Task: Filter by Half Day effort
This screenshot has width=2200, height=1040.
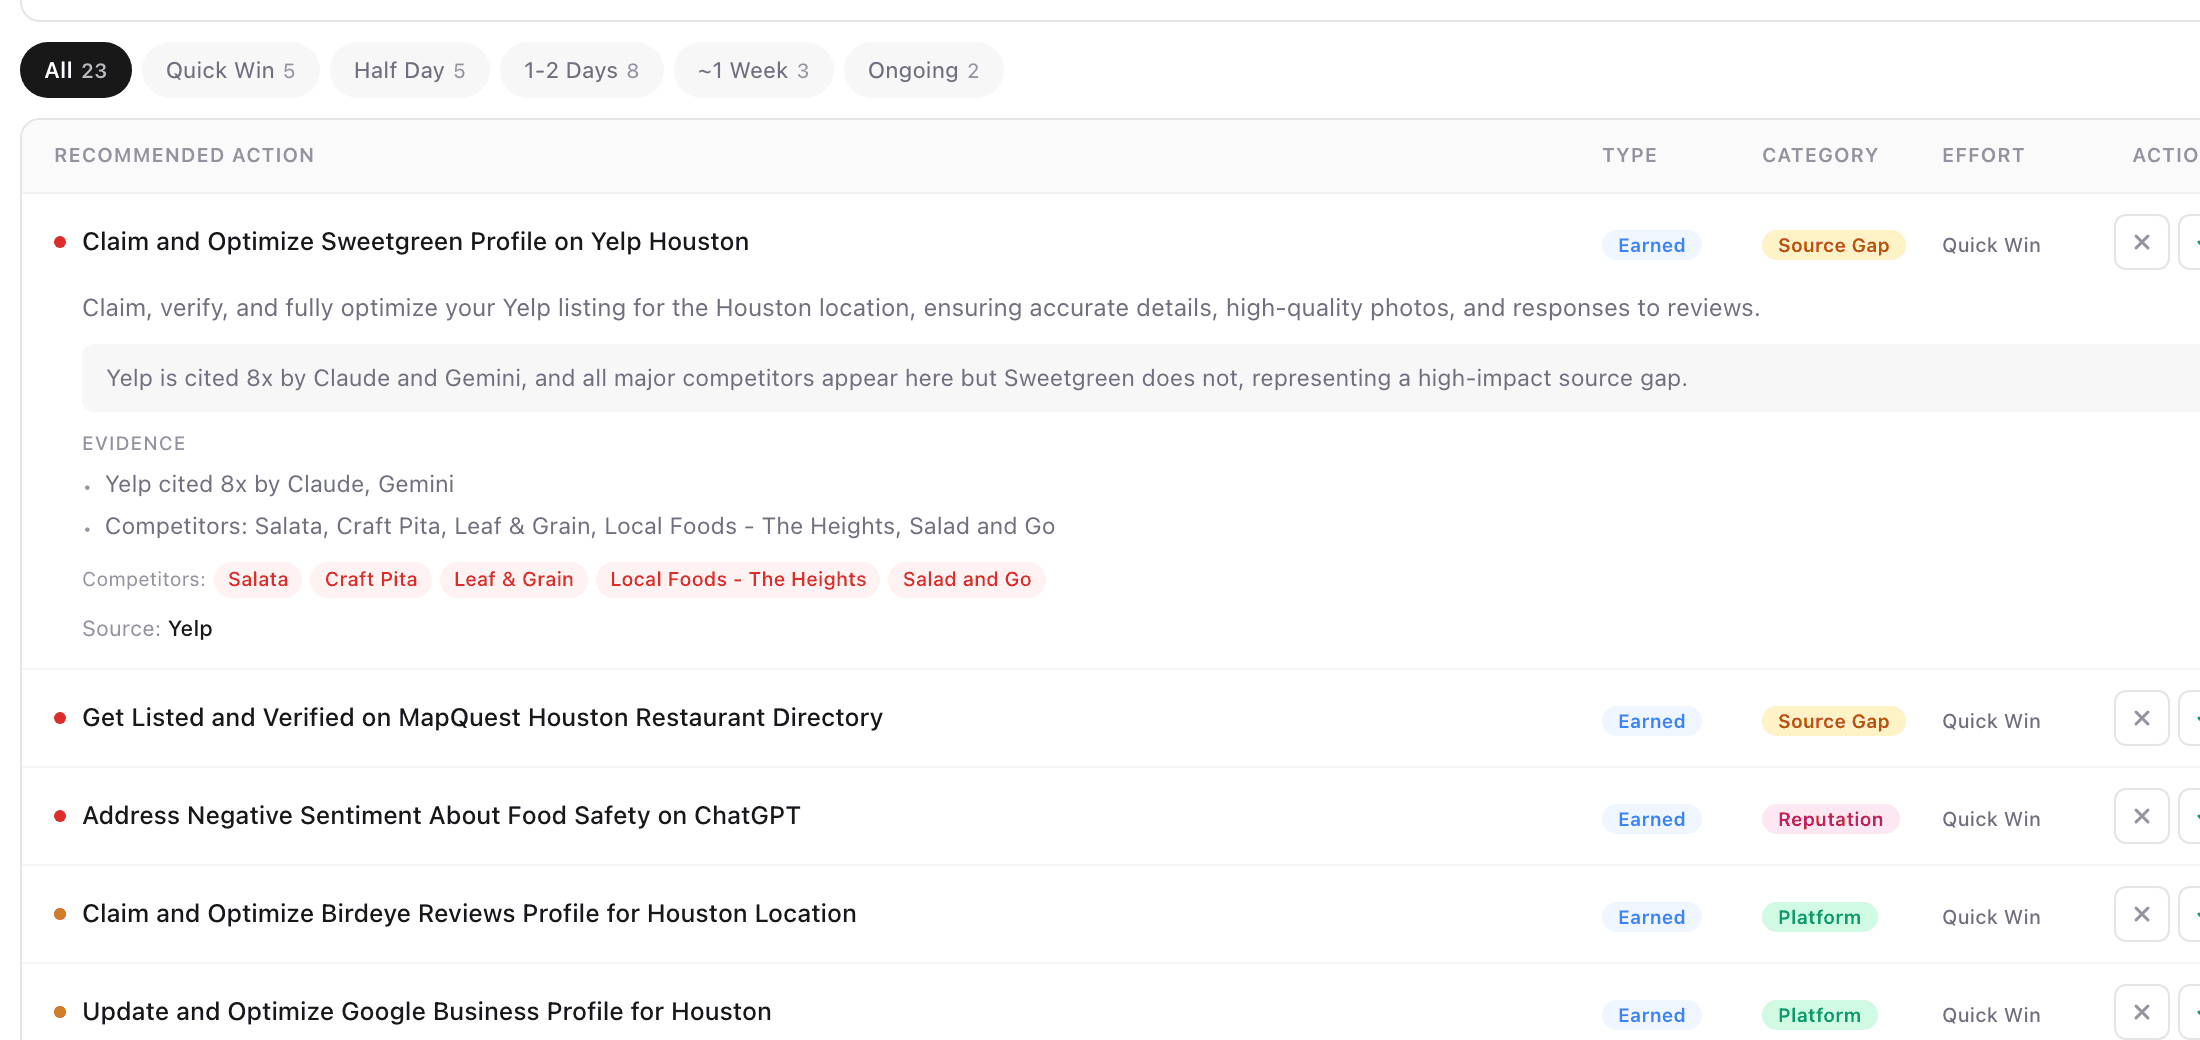Action: [x=409, y=70]
